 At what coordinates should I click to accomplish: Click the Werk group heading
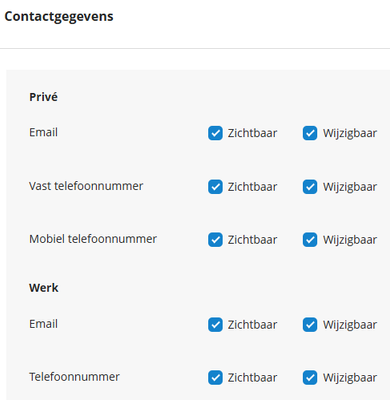pos(44,288)
